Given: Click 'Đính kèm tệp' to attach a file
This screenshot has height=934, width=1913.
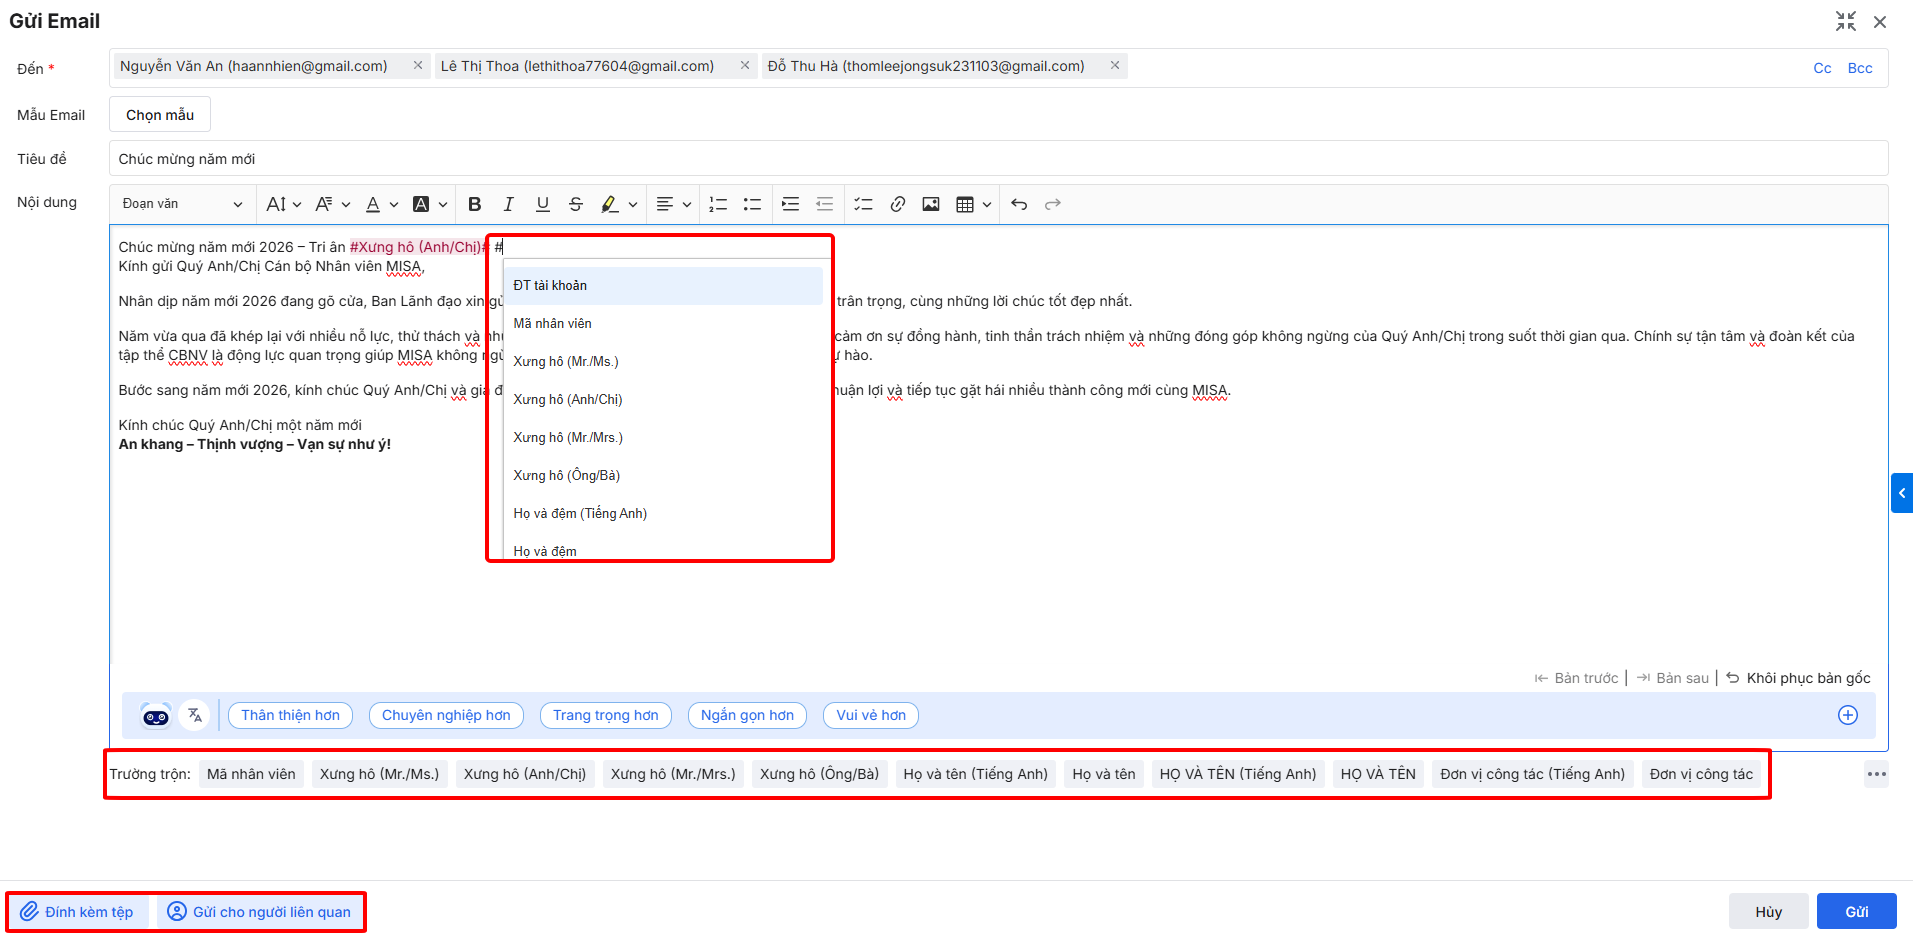Looking at the screenshot, I should point(78,912).
